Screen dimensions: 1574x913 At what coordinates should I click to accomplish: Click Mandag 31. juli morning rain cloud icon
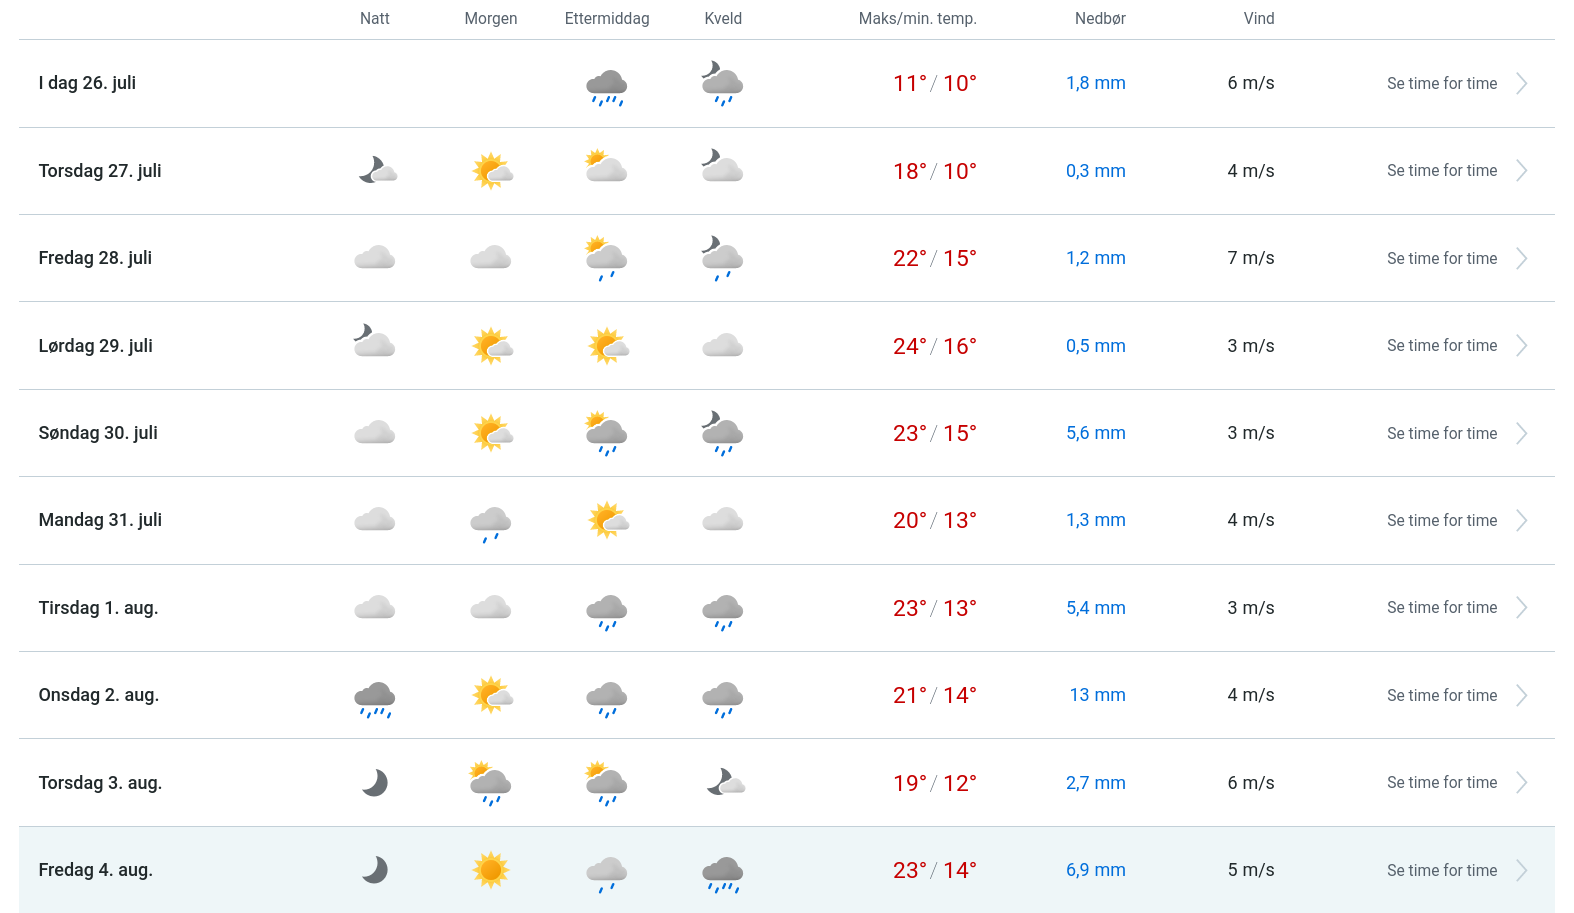point(491,523)
